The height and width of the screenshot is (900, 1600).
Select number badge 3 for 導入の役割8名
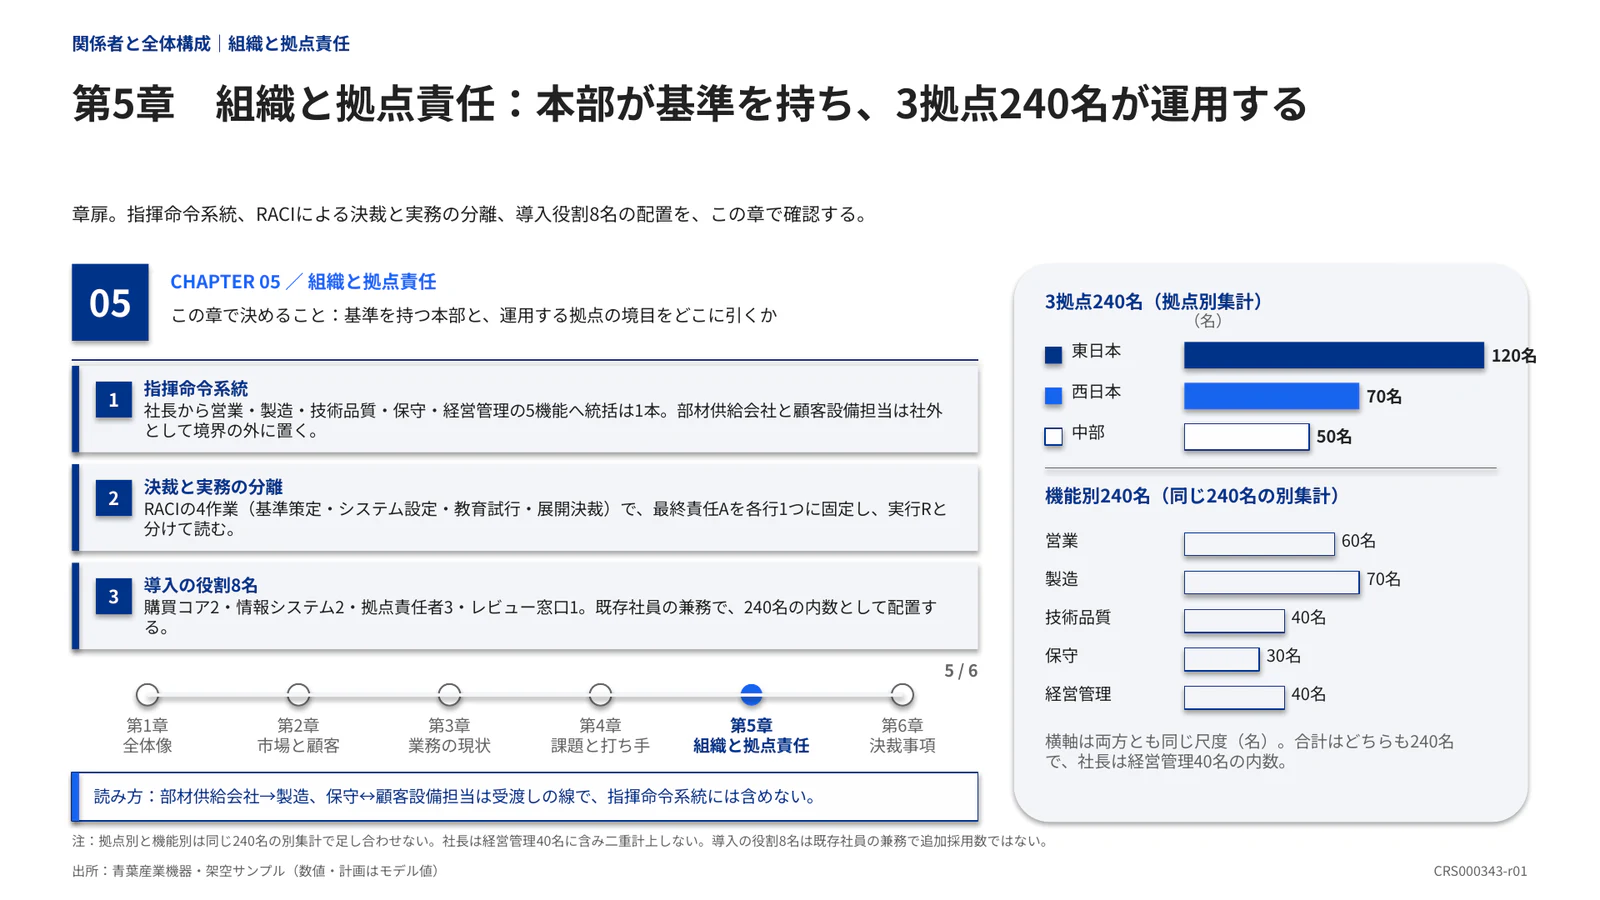(113, 596)
